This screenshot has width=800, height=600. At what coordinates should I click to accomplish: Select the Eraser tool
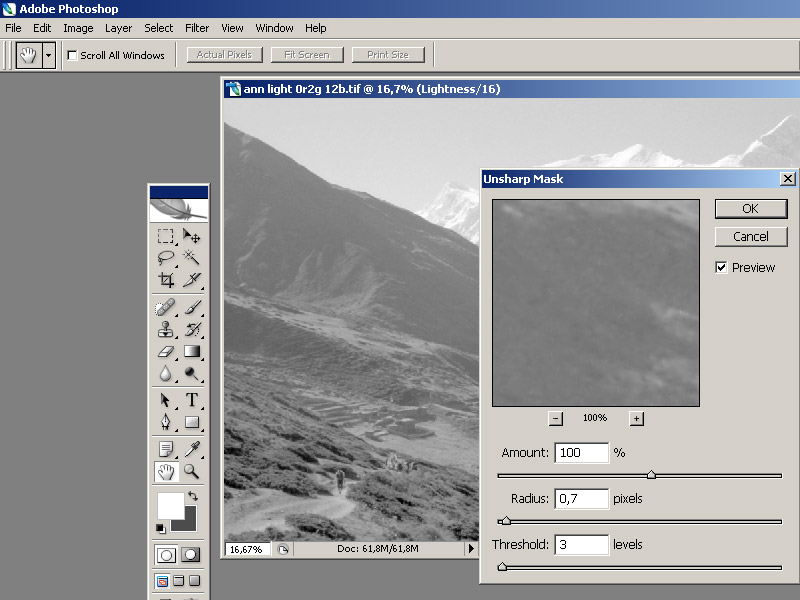click(166, 351)
